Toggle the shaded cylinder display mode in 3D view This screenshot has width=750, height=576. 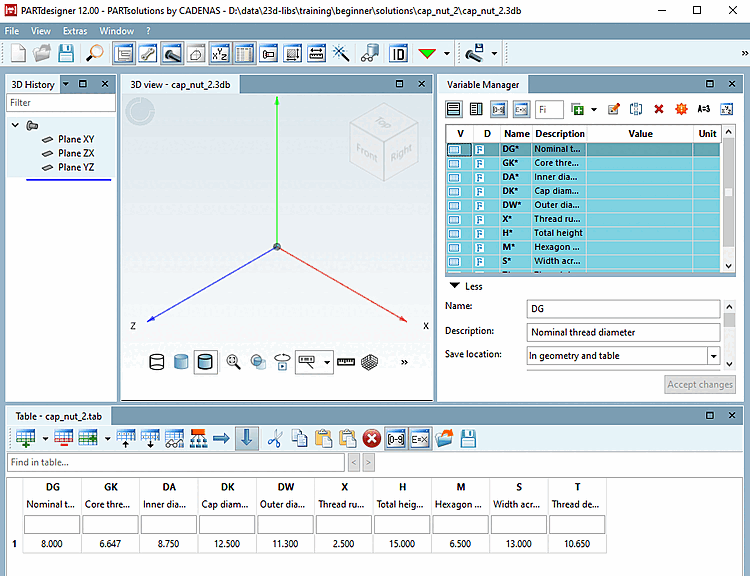[x=181, y=362]
